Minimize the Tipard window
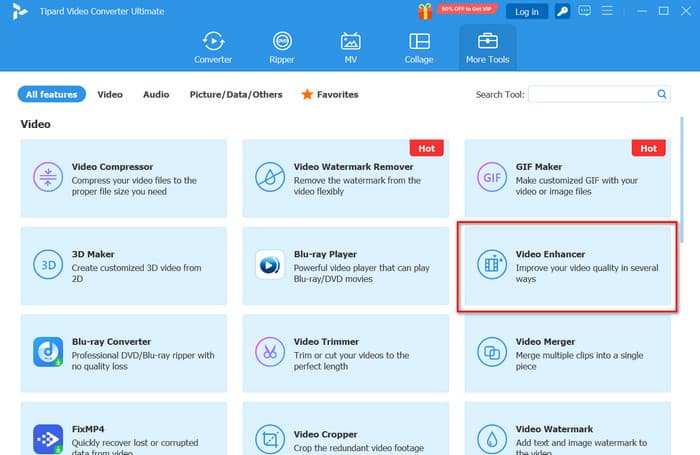 (x=642, y=11)
